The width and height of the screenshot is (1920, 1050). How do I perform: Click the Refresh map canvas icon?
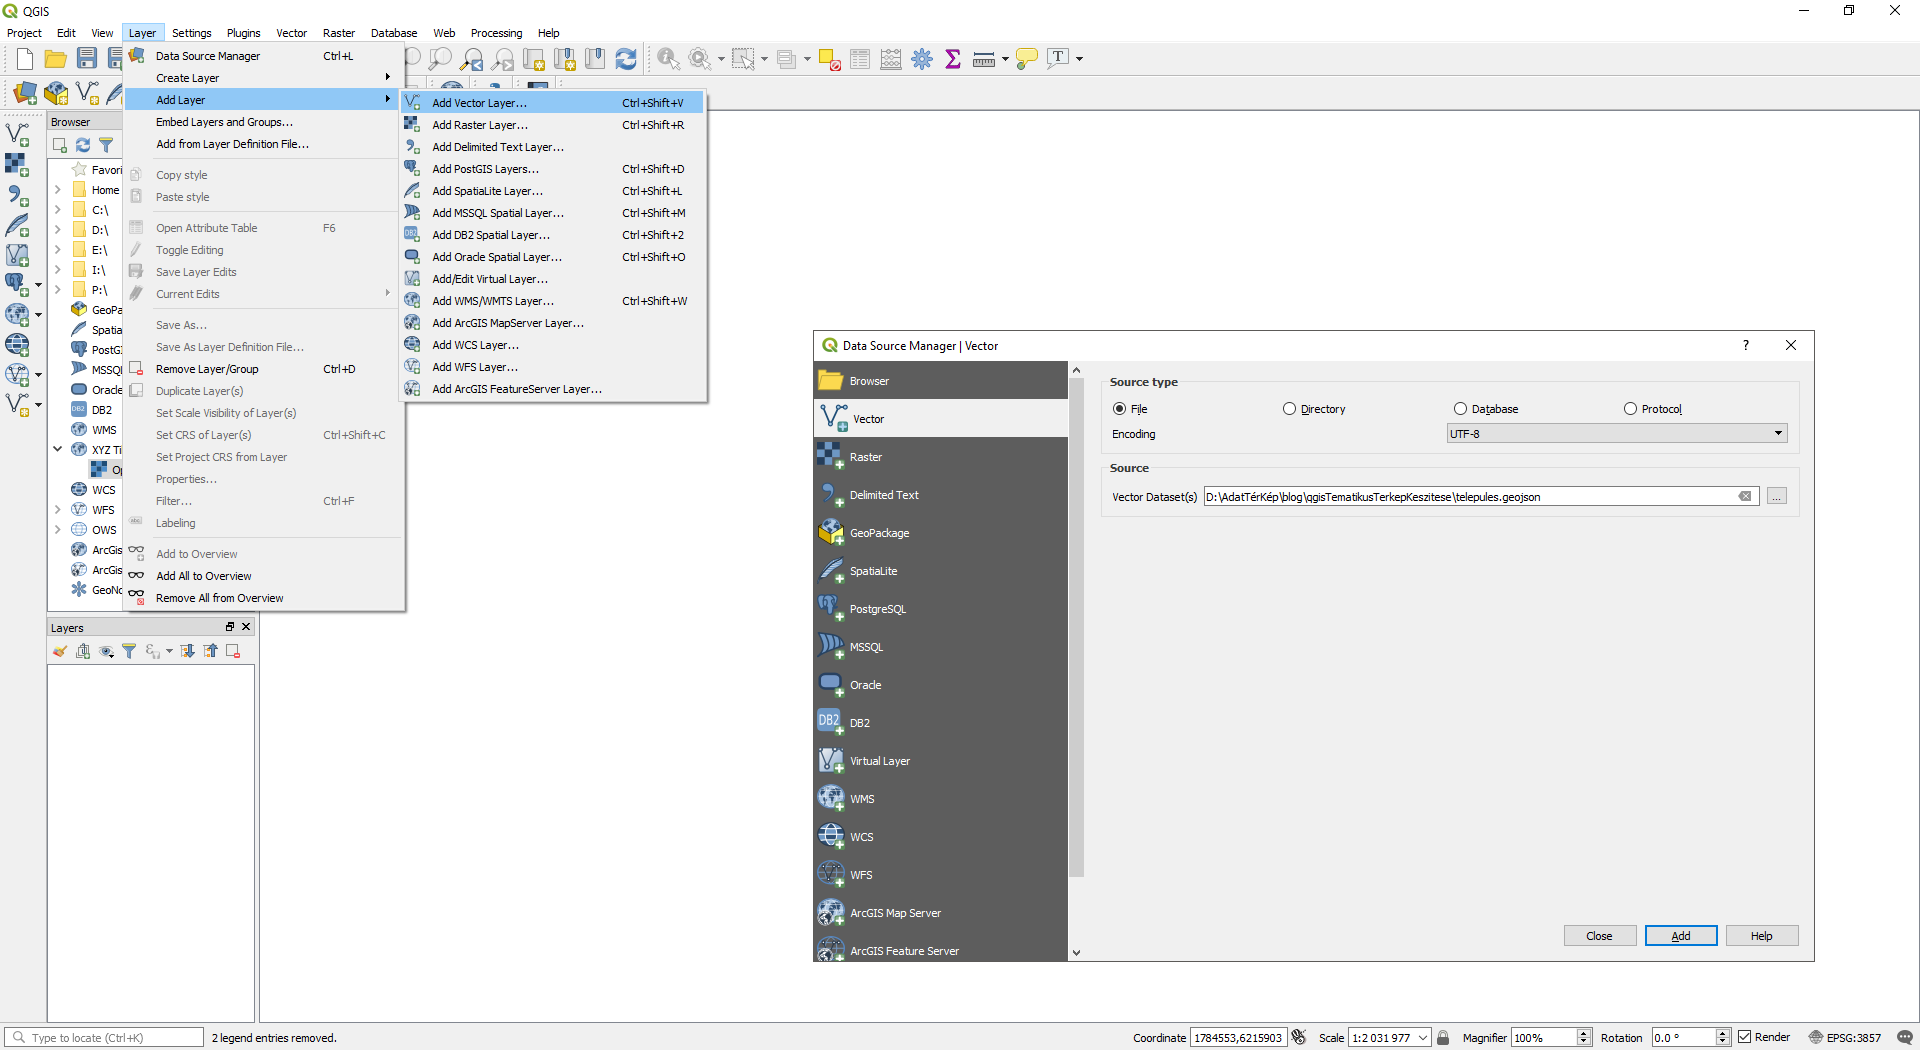[626, 59]
